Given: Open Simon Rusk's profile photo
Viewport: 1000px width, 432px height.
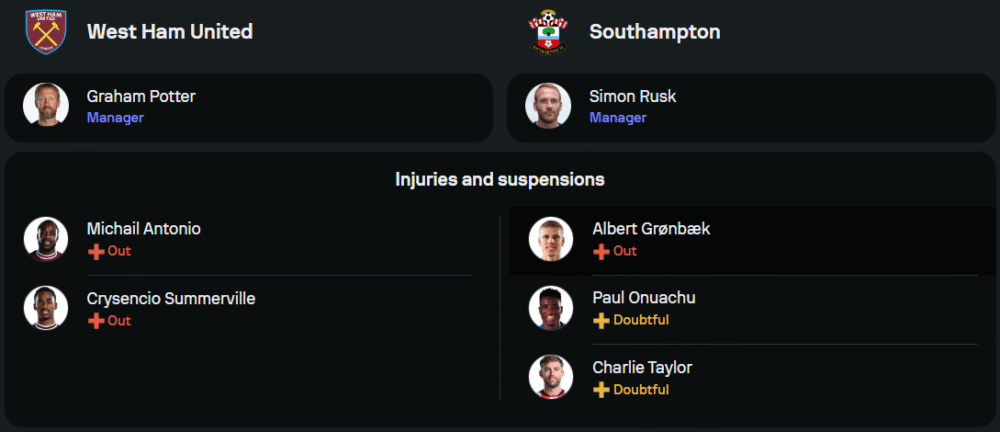Looking at the screenshot, I should (548, 105).
